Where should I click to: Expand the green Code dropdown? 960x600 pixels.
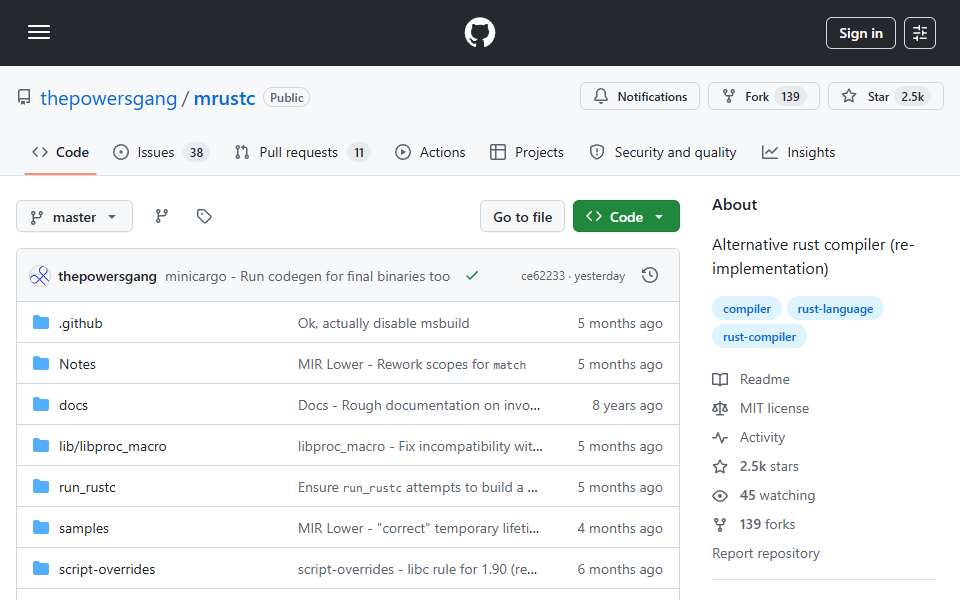click(626, 217)
